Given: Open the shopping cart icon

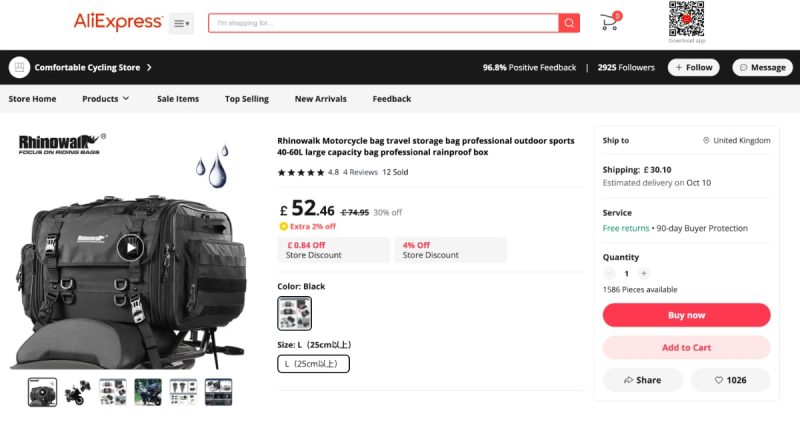Looking at the screenshot, I should click(x=610, y=21).
